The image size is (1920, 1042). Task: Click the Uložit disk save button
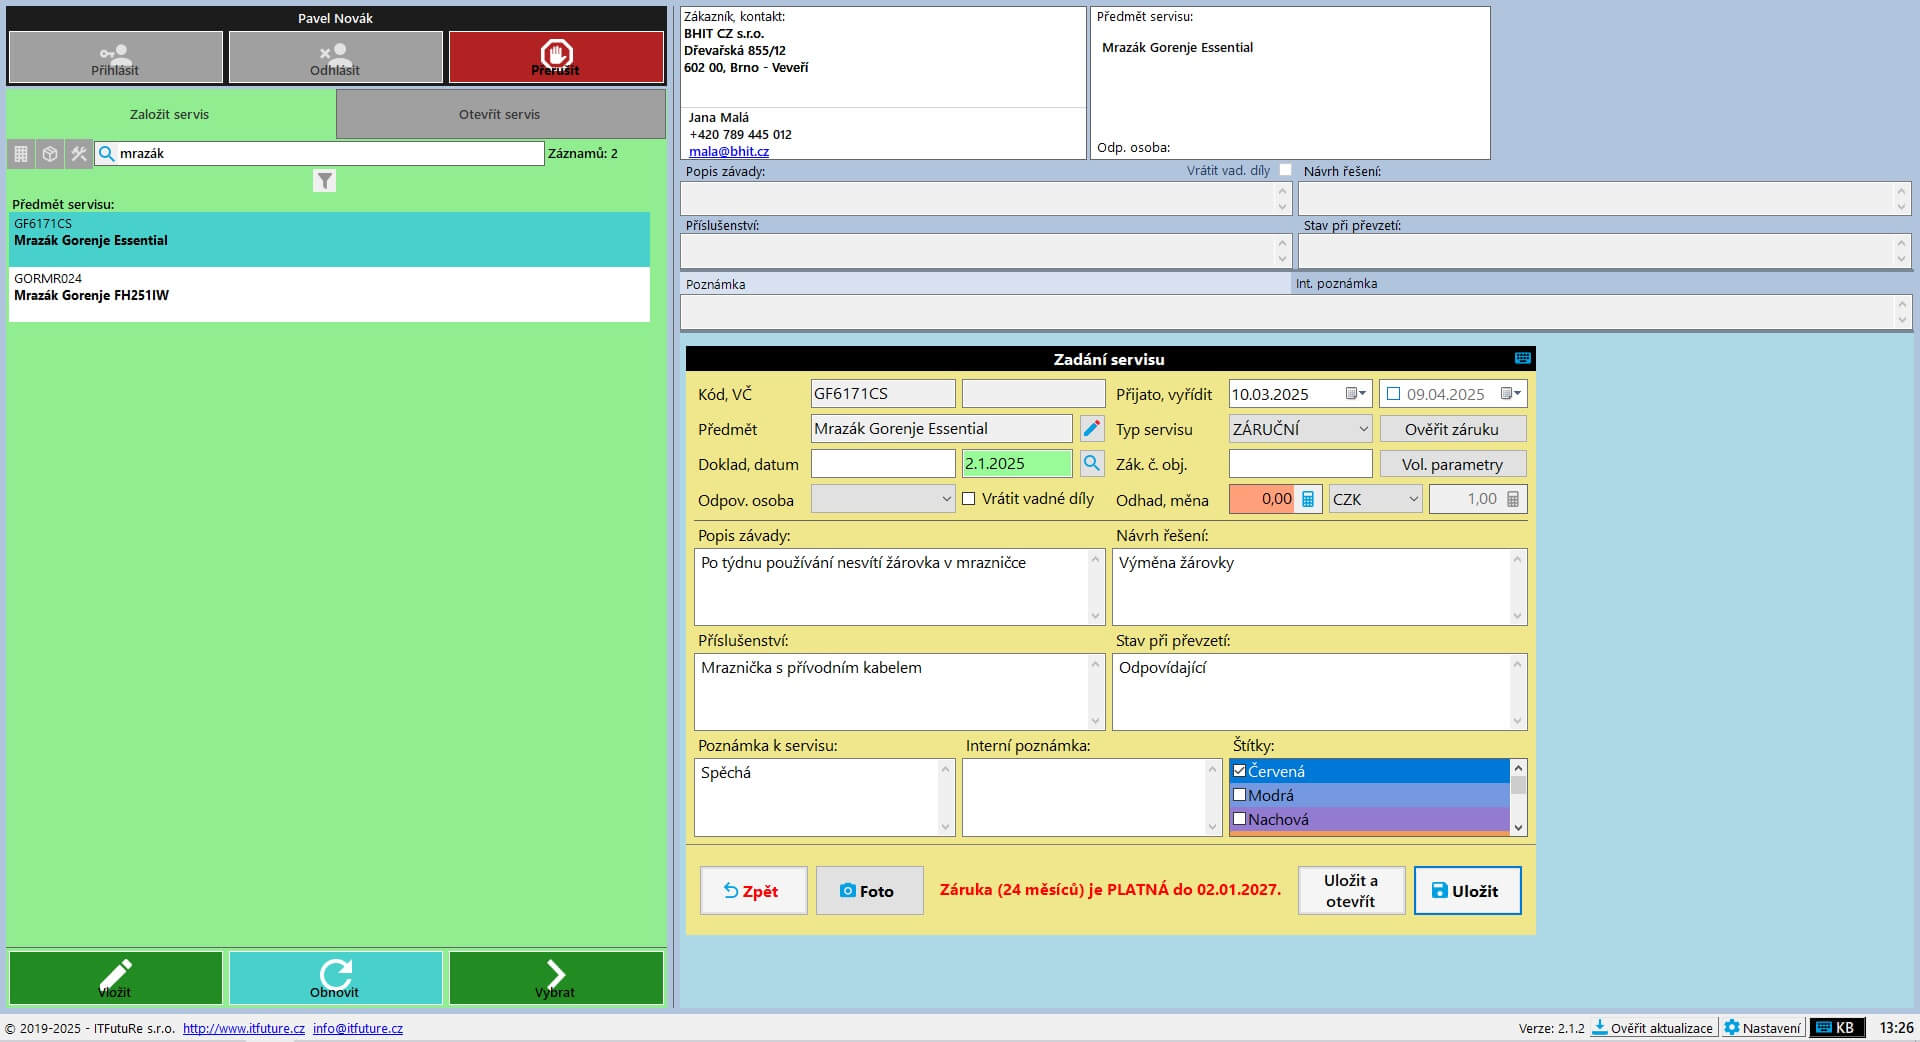coord(1467,890)
